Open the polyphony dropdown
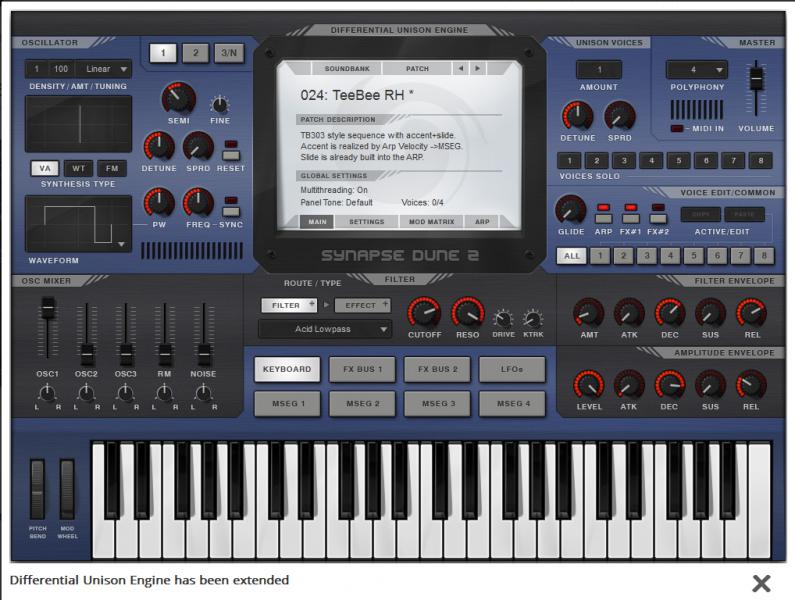Viewport: 795px width, 600px height. [x=697, y=70]
